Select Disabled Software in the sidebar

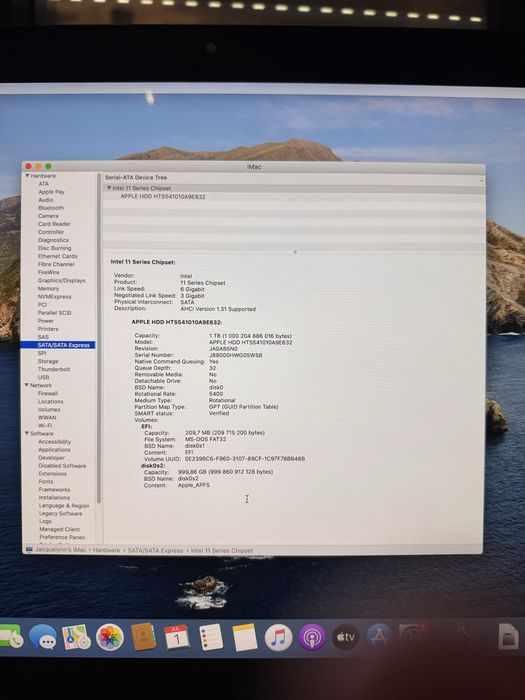[62, 466]
